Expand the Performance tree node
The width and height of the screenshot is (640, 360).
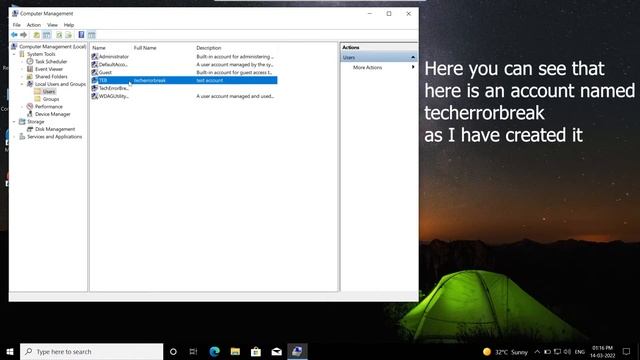point(22,107)
